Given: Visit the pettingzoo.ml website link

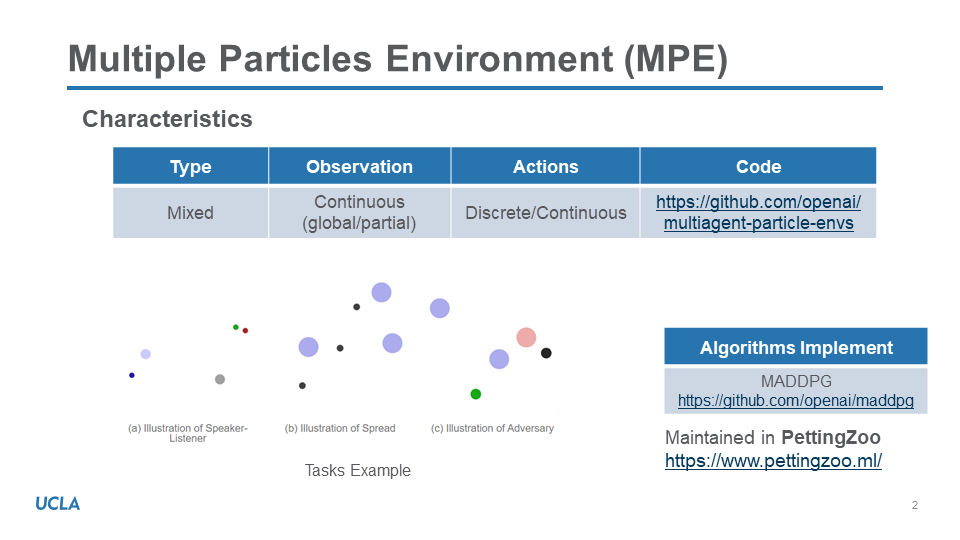Looking at the screenshot, I should click(773, 461).
